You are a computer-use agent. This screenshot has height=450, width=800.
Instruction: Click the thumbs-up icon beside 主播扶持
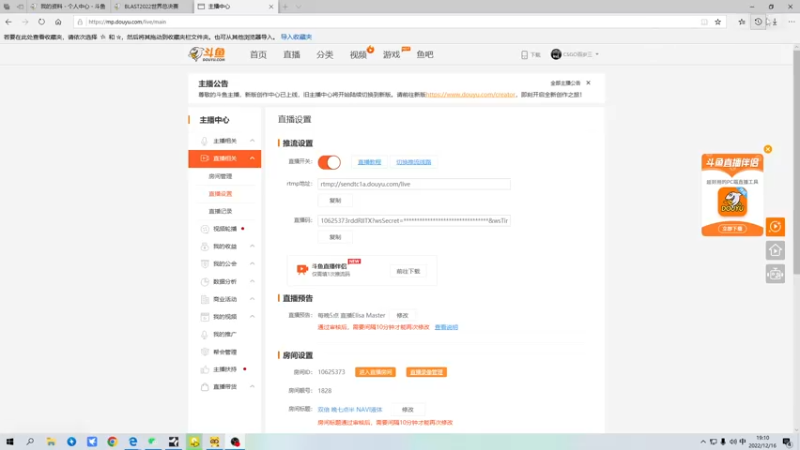(x=204, y=369)
